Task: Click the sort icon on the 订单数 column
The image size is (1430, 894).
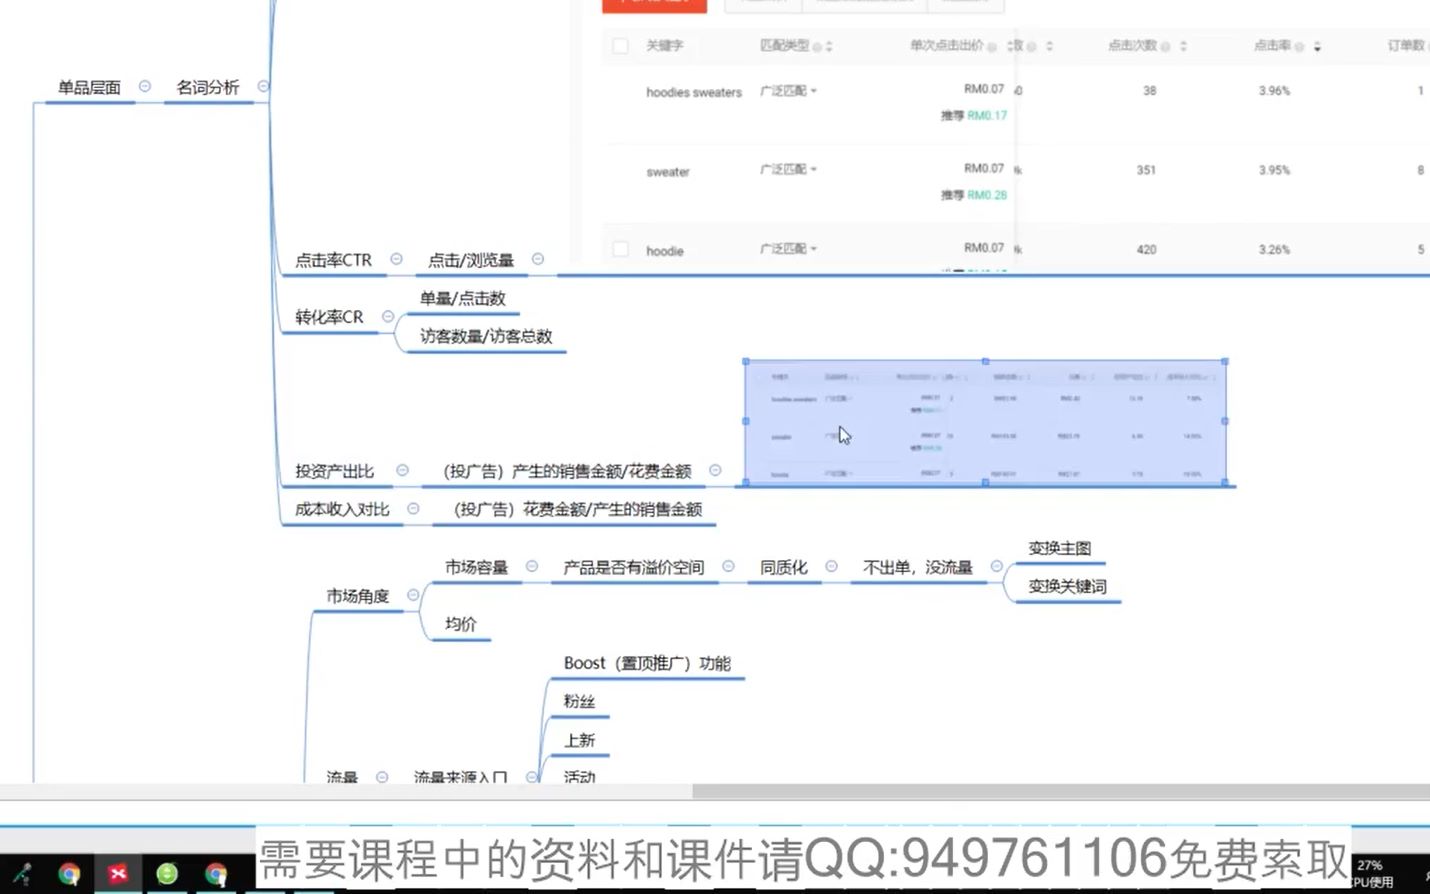Action: click(x=1428, y=46)
